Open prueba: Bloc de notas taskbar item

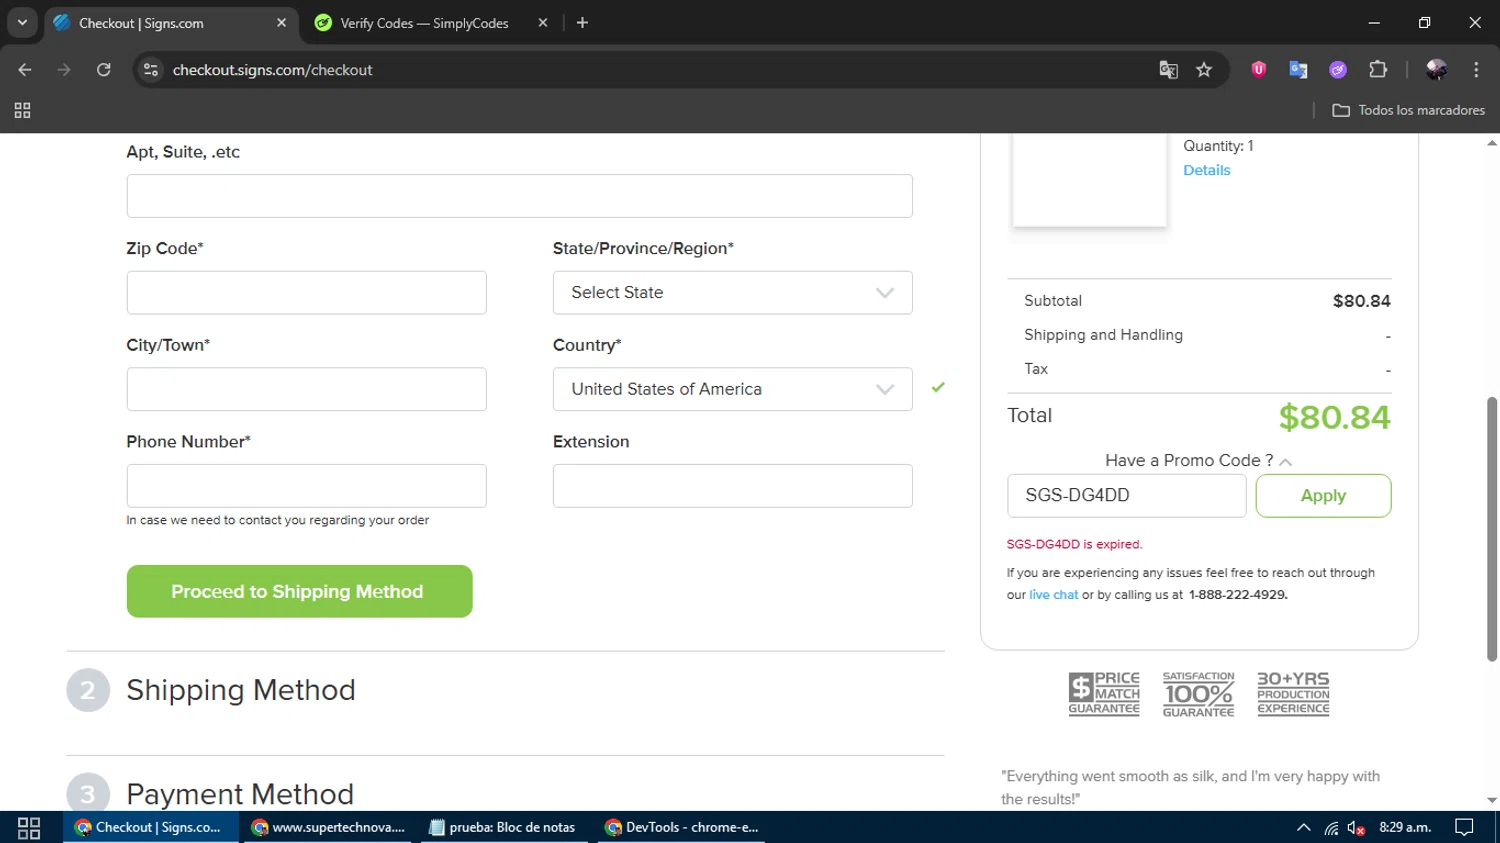(503, 827)
